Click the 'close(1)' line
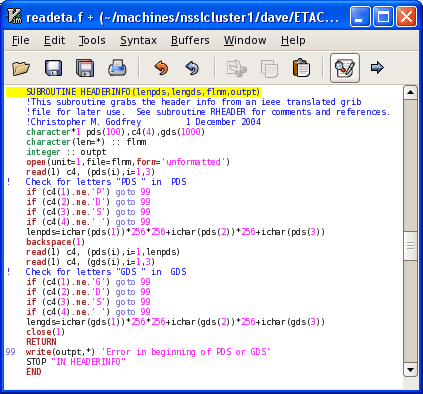Viewport: 423px width, 394px height. 46,332
